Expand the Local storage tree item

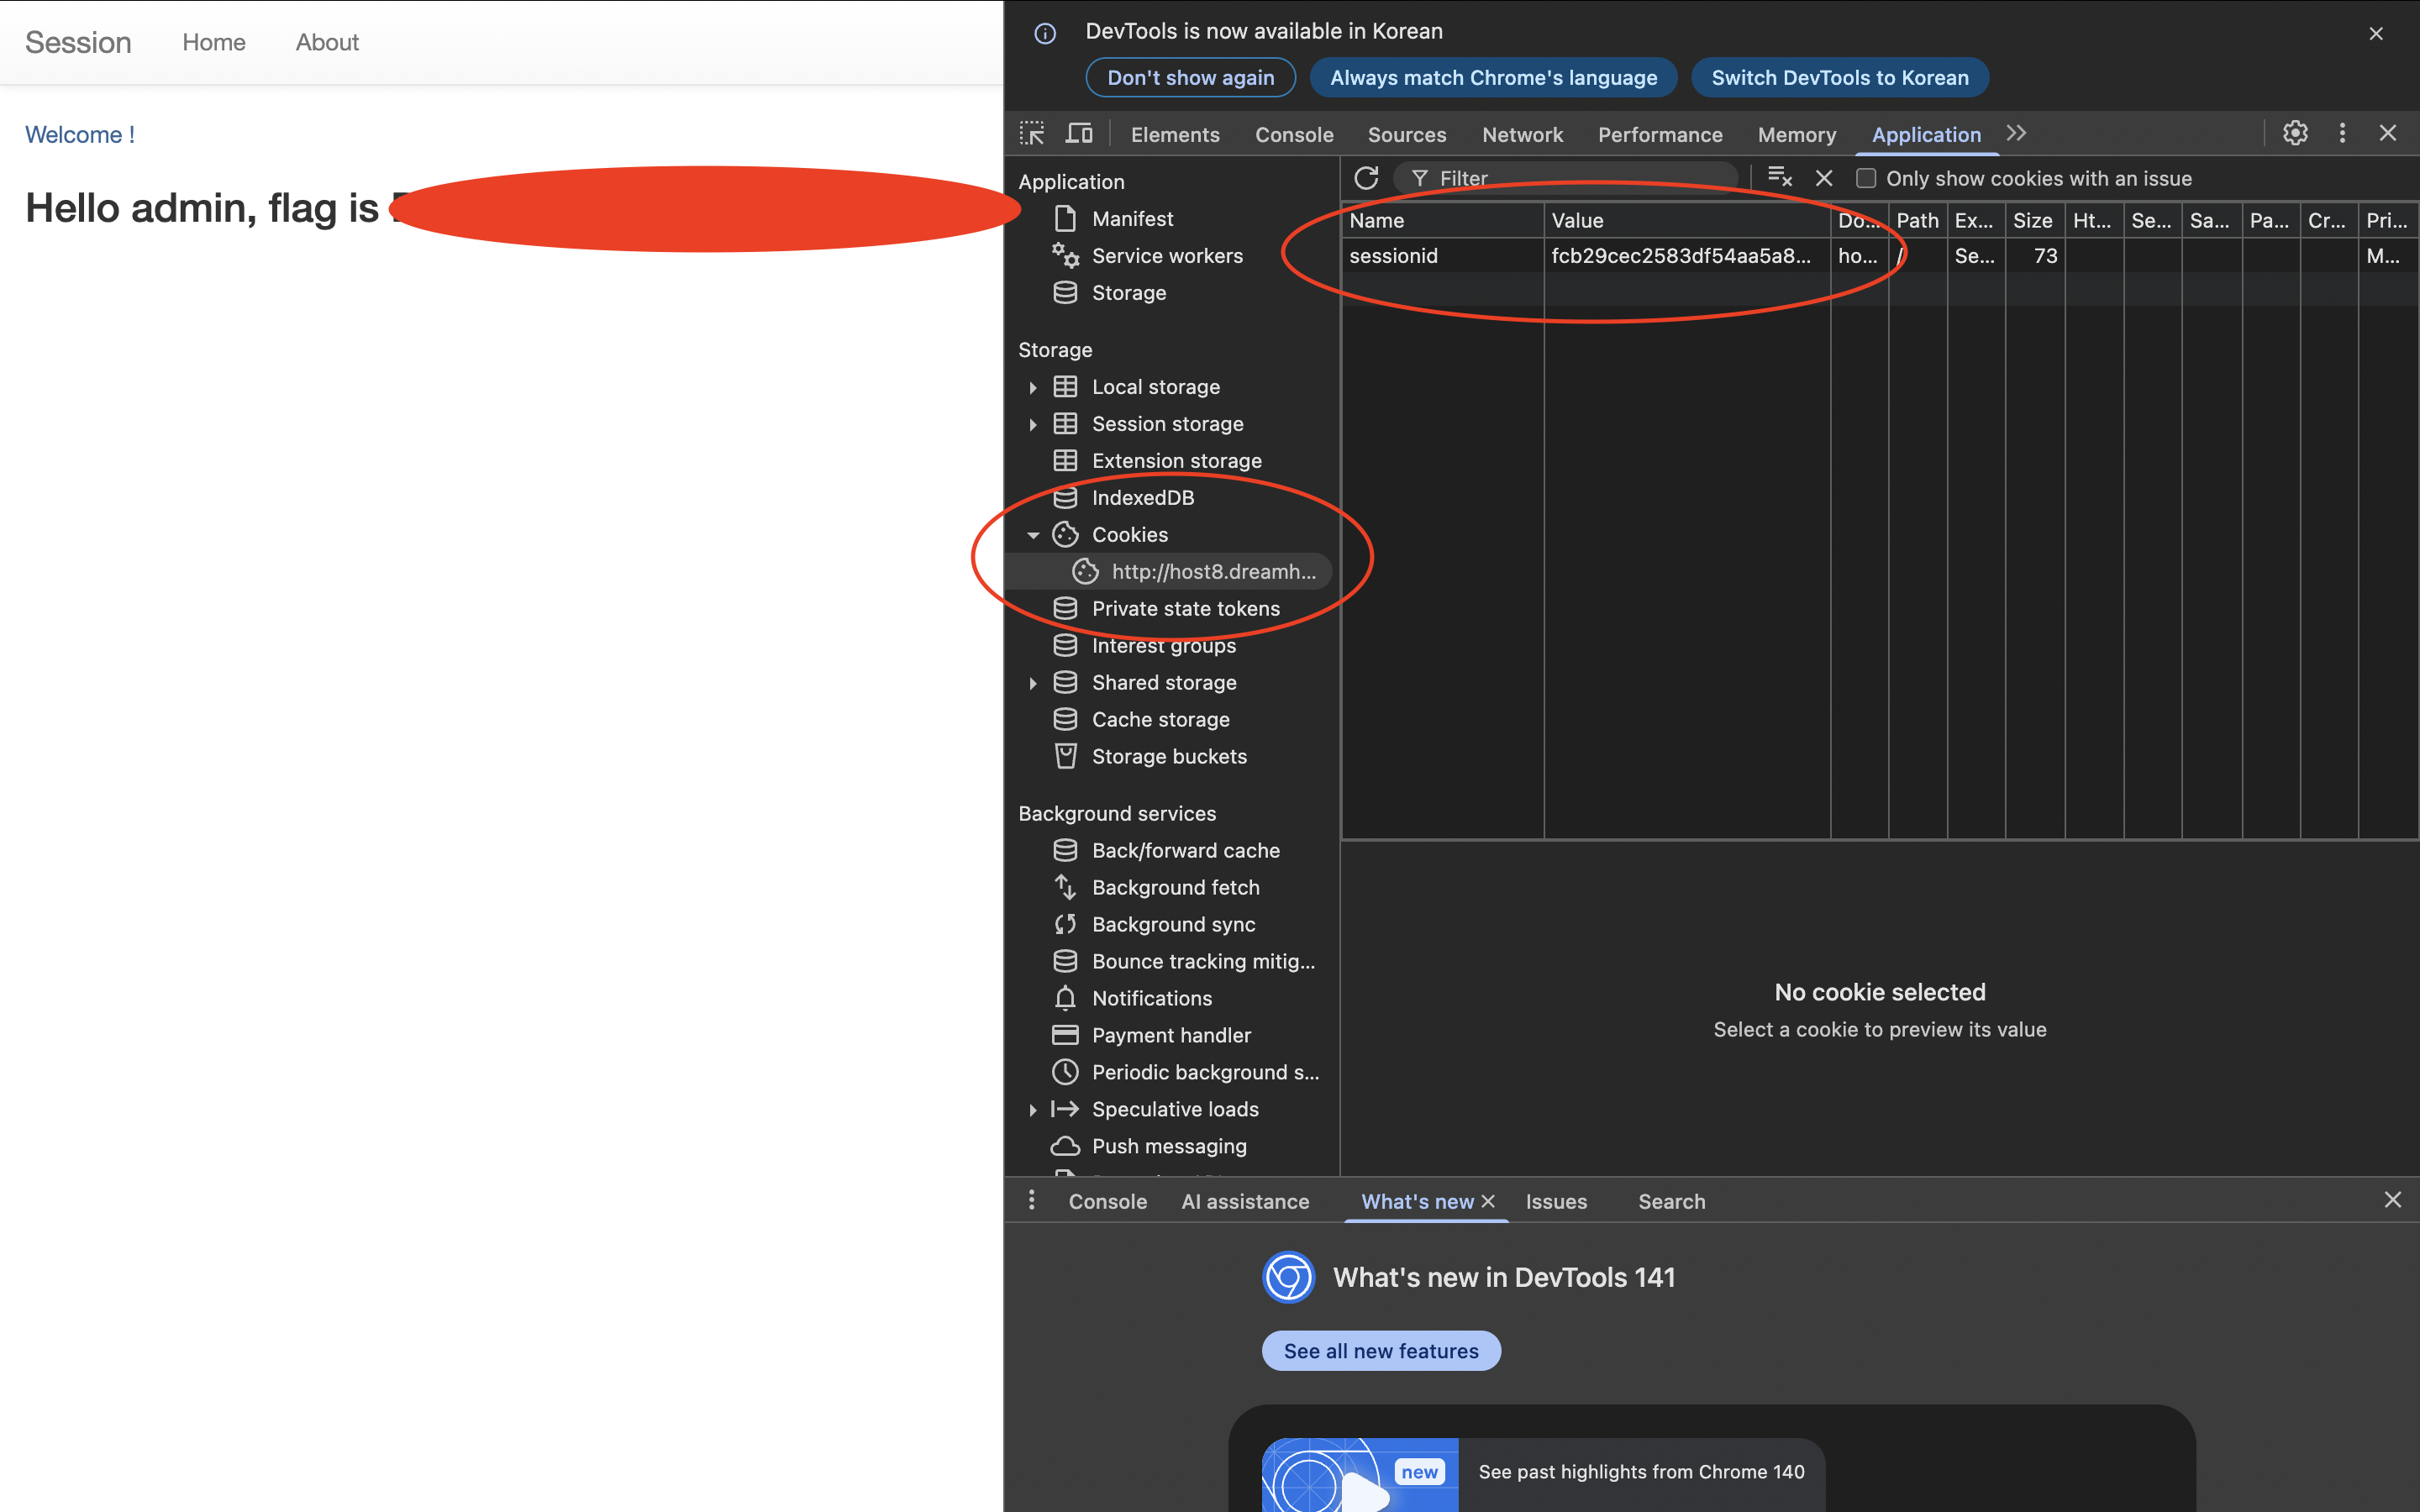click(1033, 387)
